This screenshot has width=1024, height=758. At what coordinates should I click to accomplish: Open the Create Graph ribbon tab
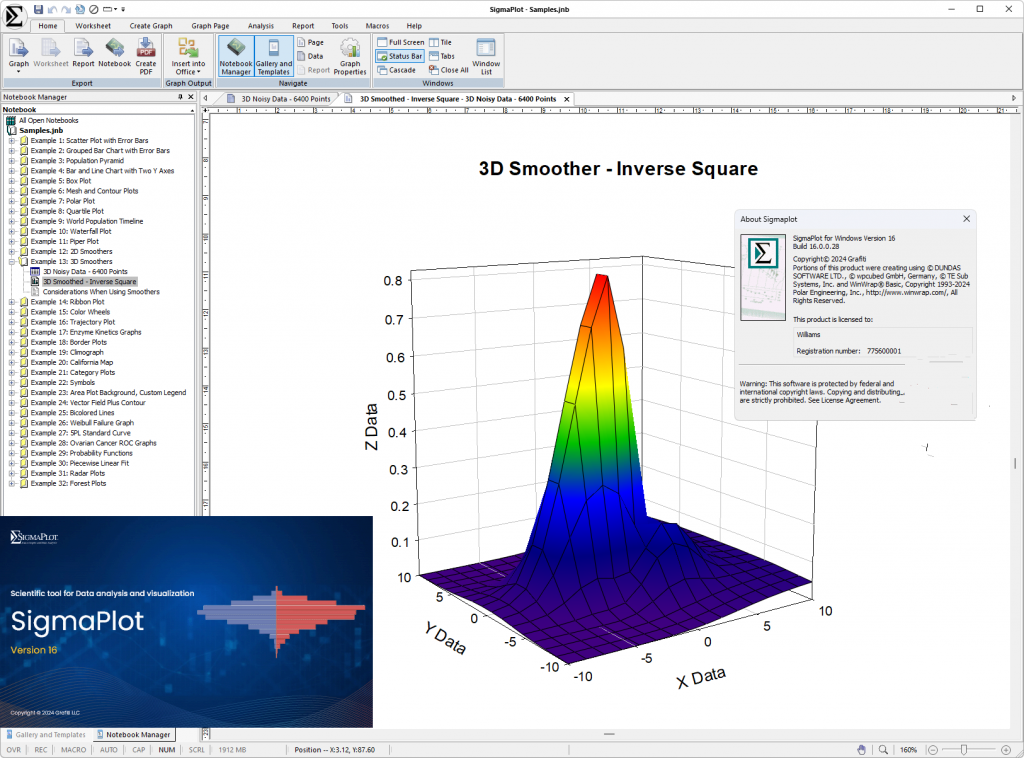(x=151, y=25)
